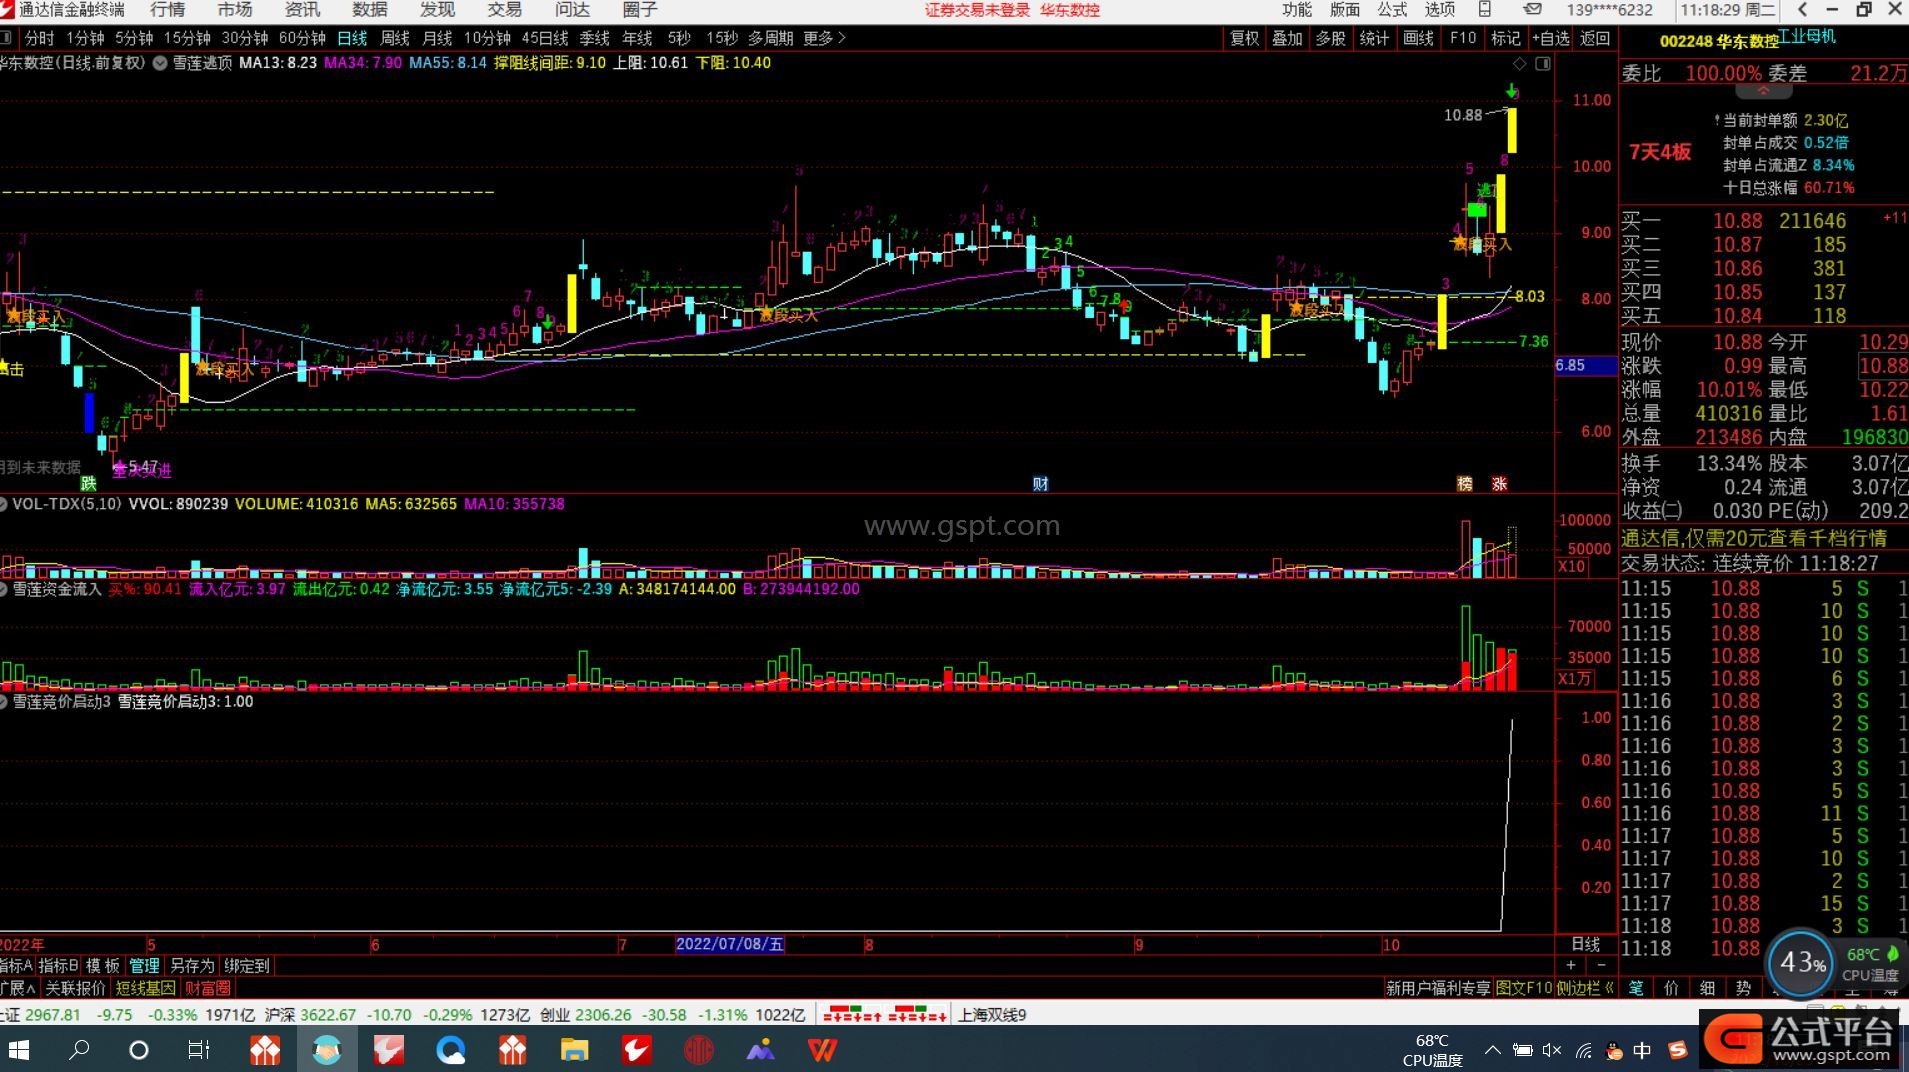The width and height of the screenshot is (1909, 1072).
Task: Select the 笔 tick tab
Action: coord(1636,988)
